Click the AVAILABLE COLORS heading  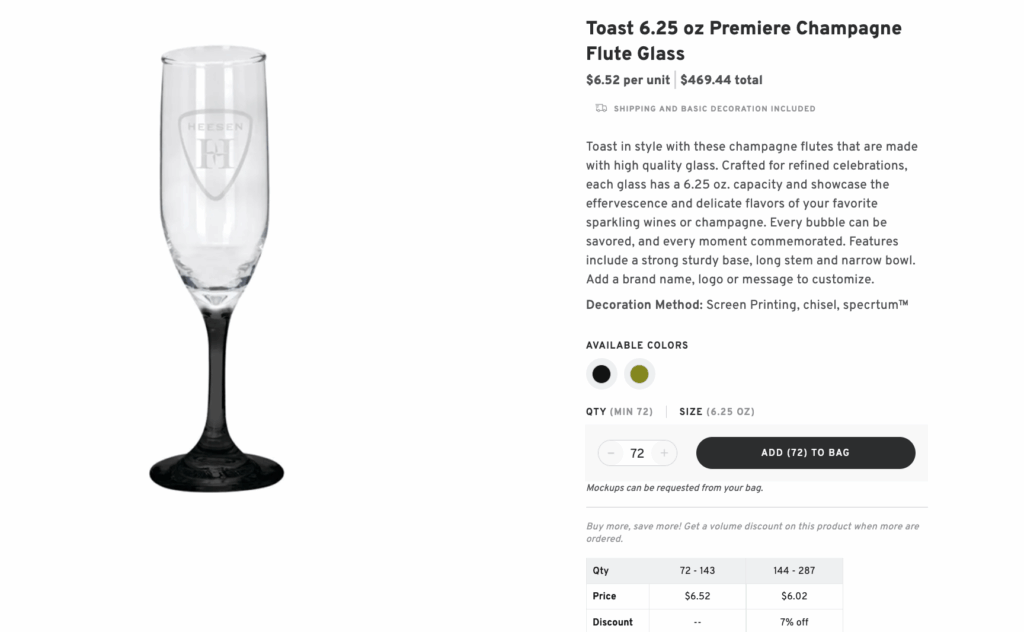click(637, 344)
